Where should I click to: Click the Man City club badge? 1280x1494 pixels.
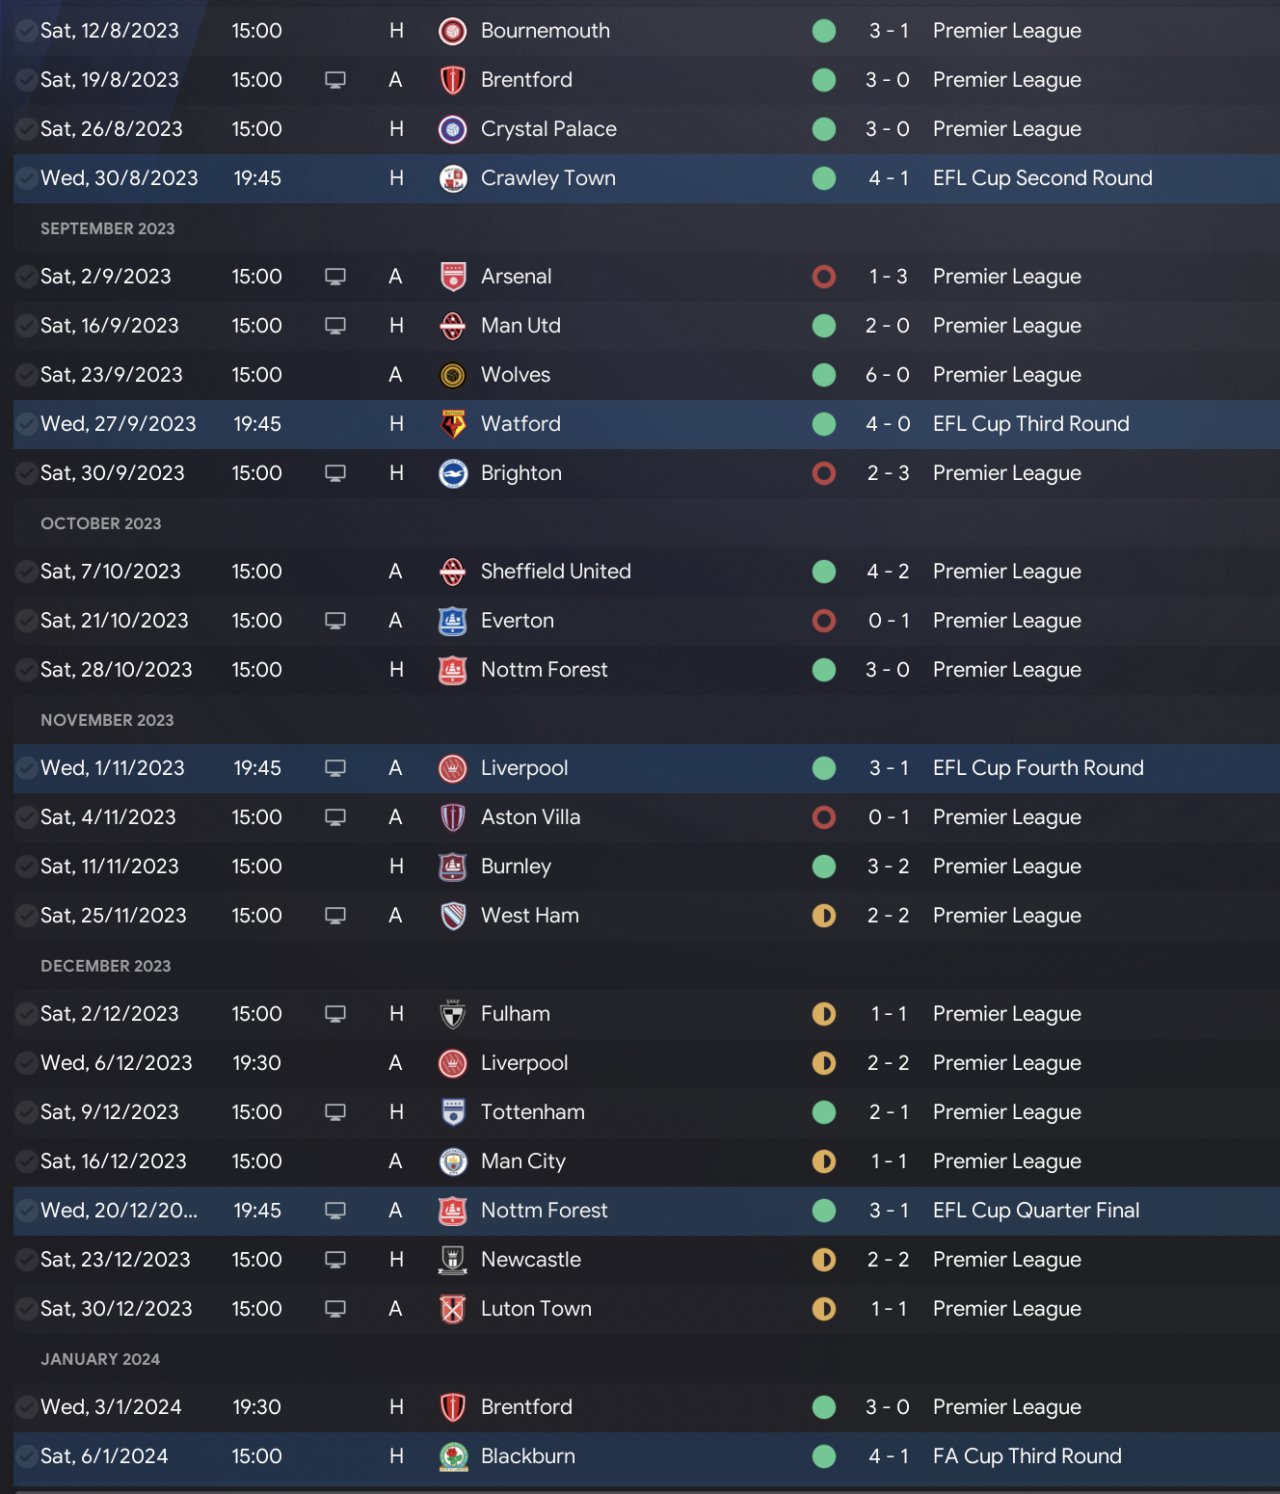tap(453, 1161)
